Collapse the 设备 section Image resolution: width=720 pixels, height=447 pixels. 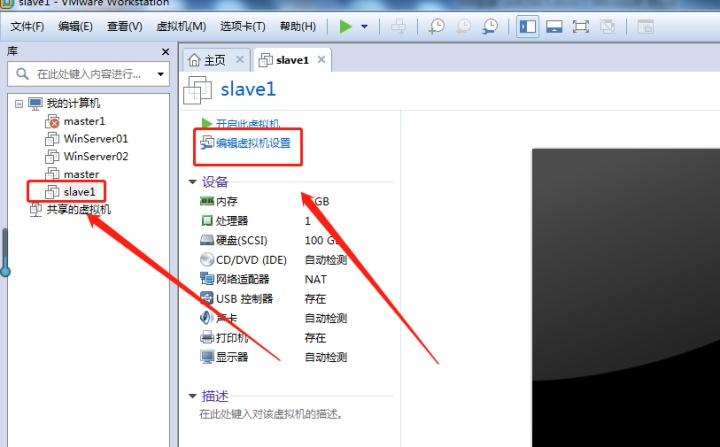tap(192, 182)
